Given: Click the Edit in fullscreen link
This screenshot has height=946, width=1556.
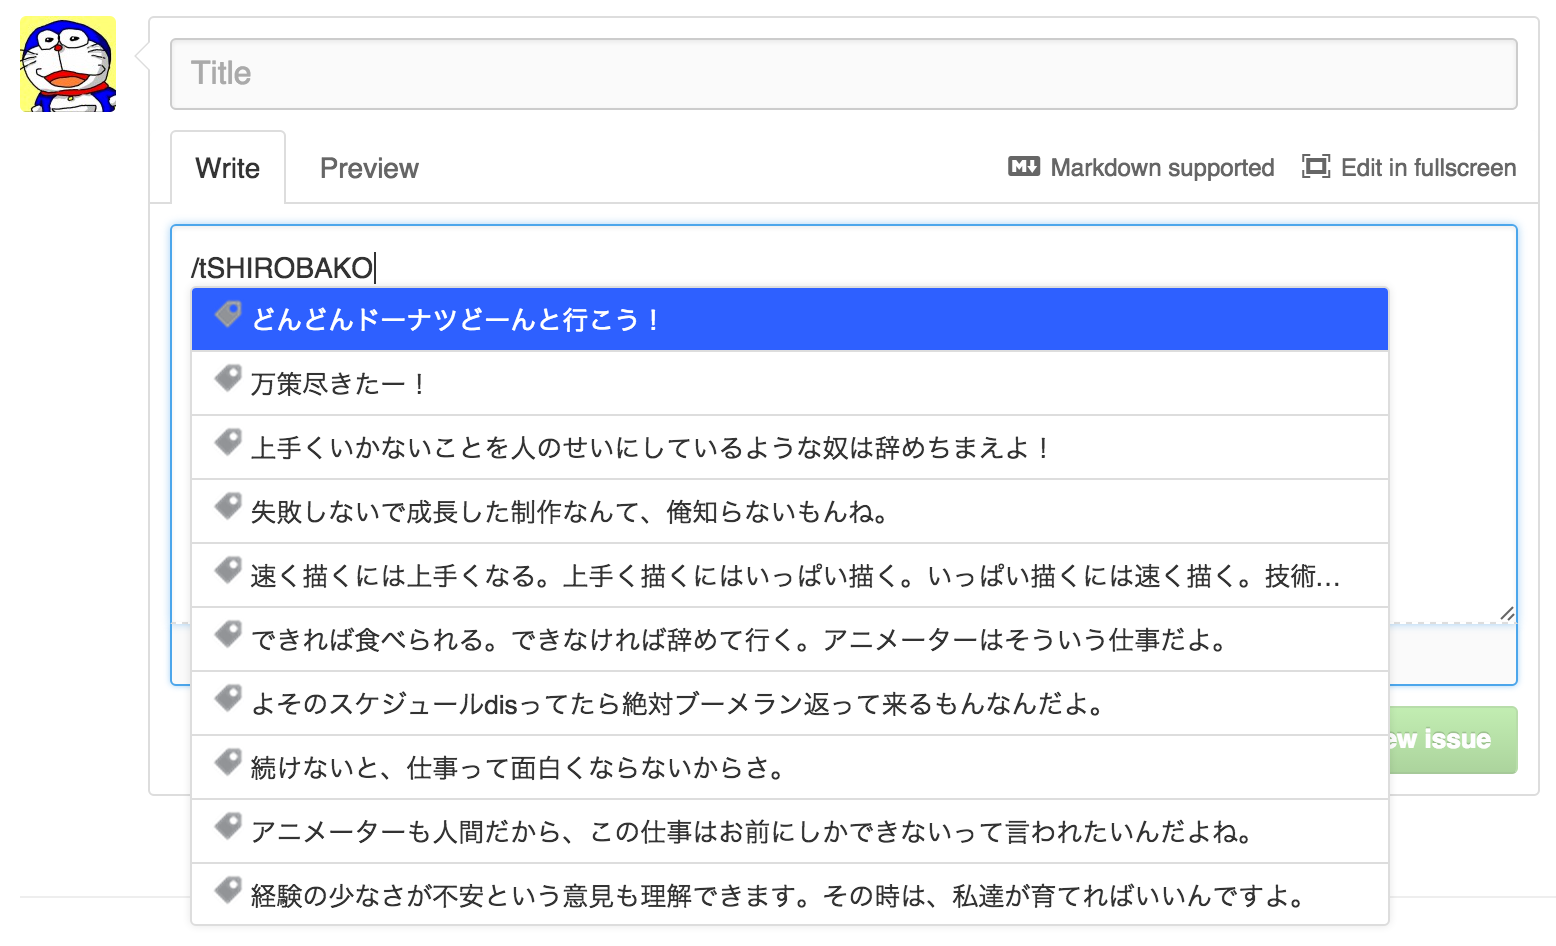Looking at the screenshot, I should click(x=1409, y=167).
